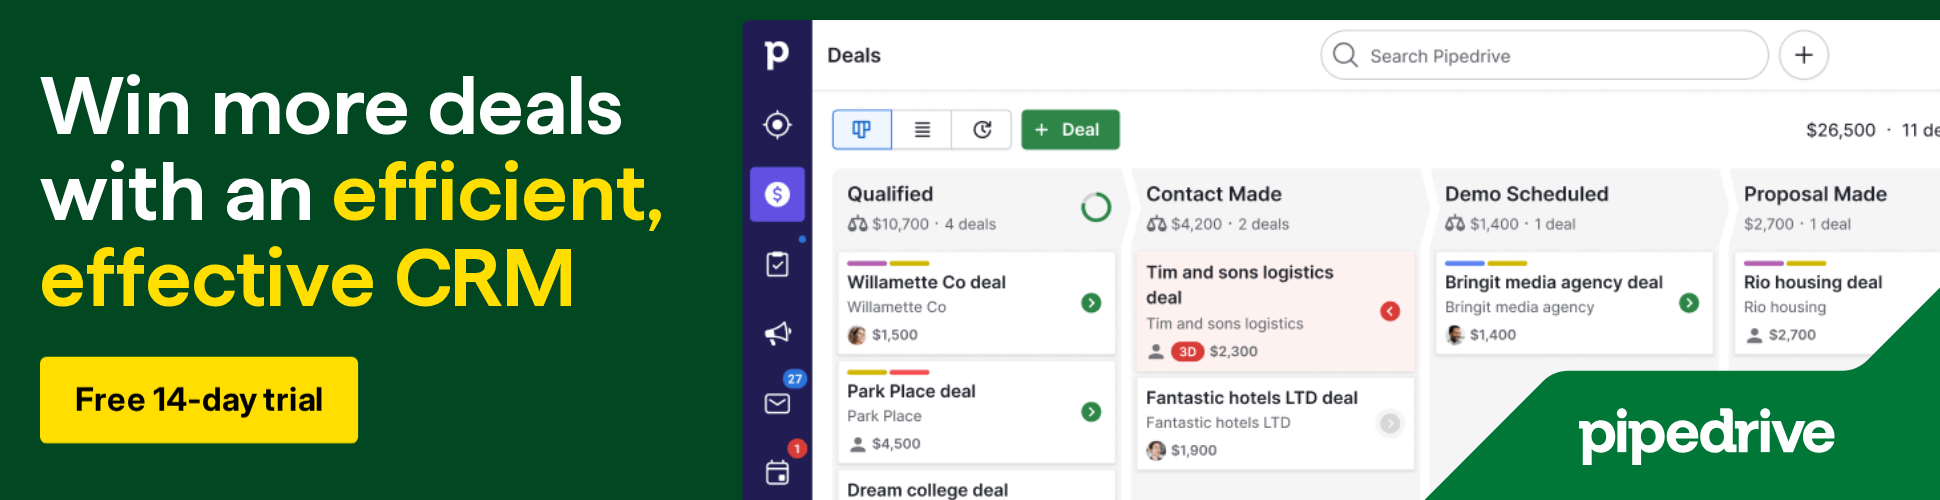Click the plus quick-add button beside search
This screenshot has width=1940, height=500.
(1803, 55)
